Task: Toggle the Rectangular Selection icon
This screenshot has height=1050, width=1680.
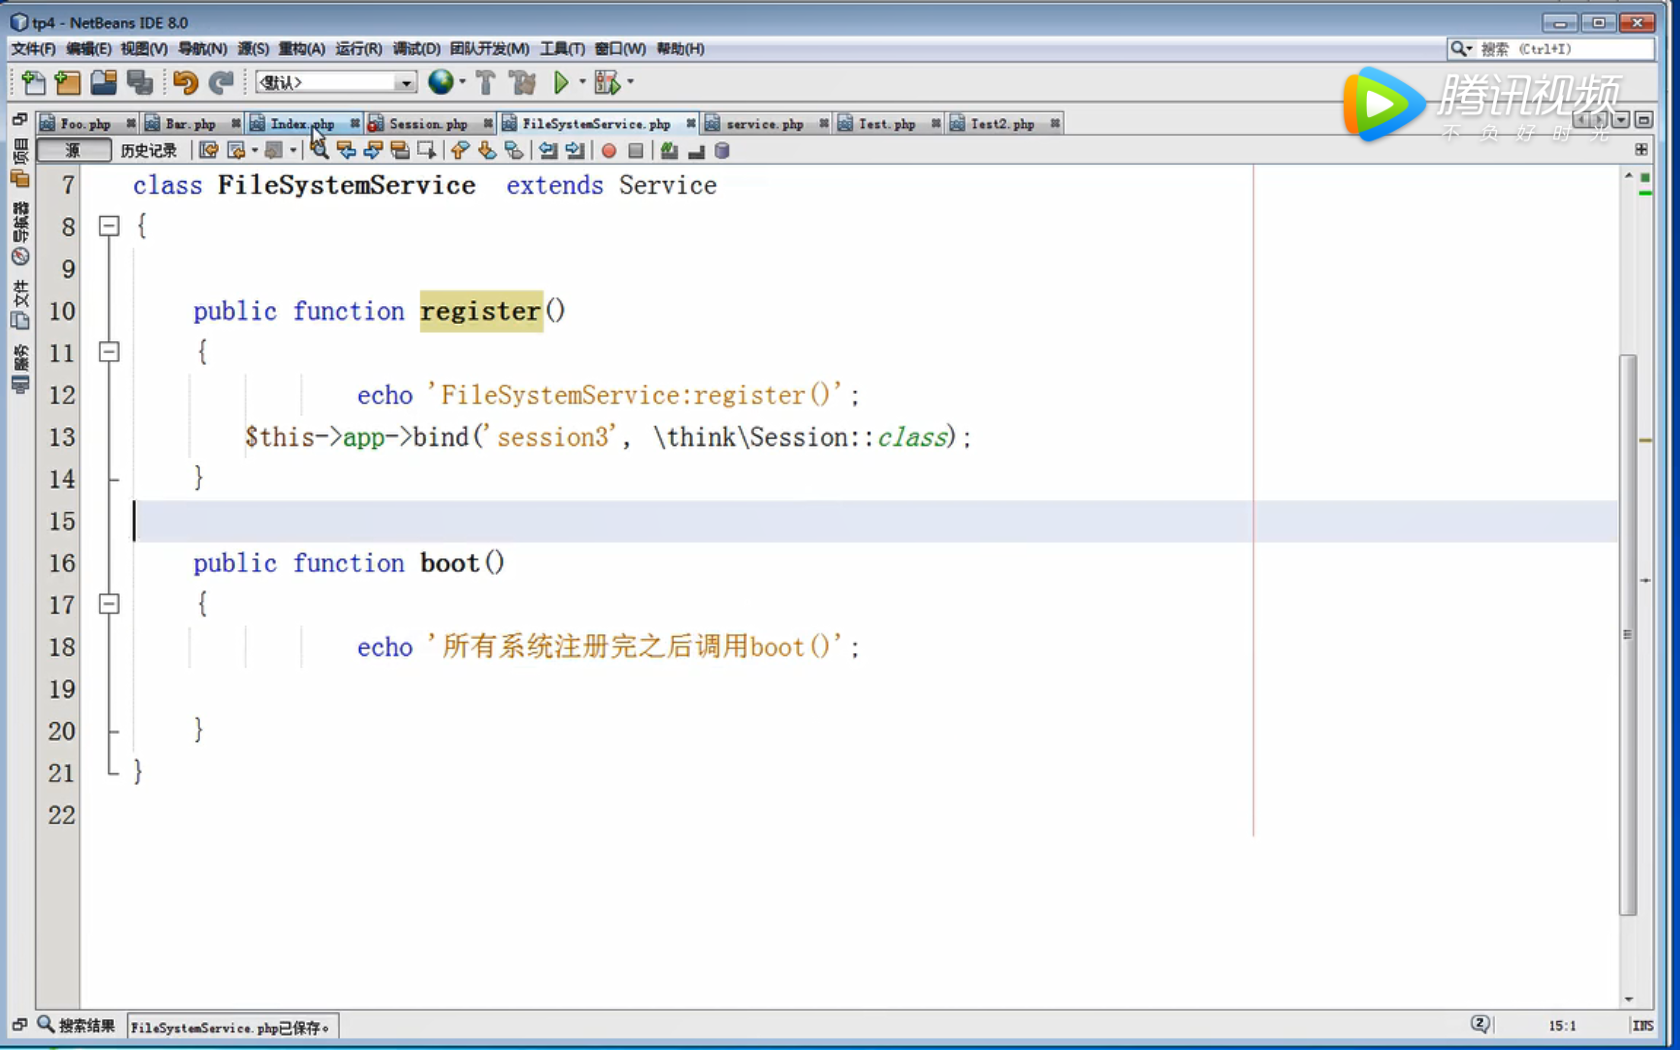Action: click(427, 150)
